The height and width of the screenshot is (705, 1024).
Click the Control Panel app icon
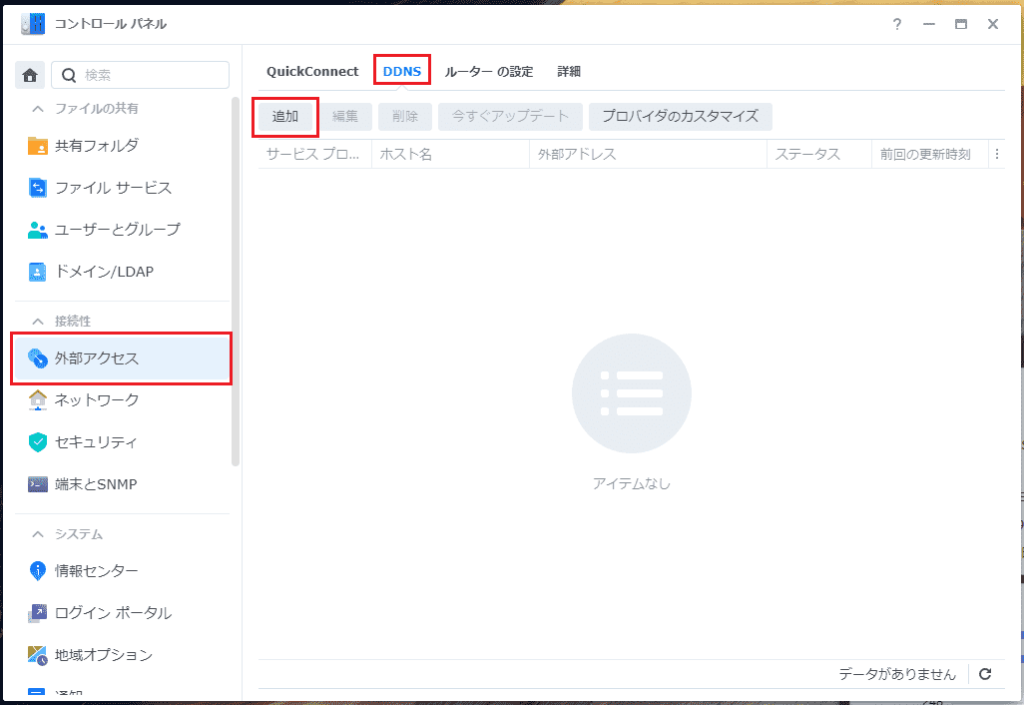coord(33,24)
